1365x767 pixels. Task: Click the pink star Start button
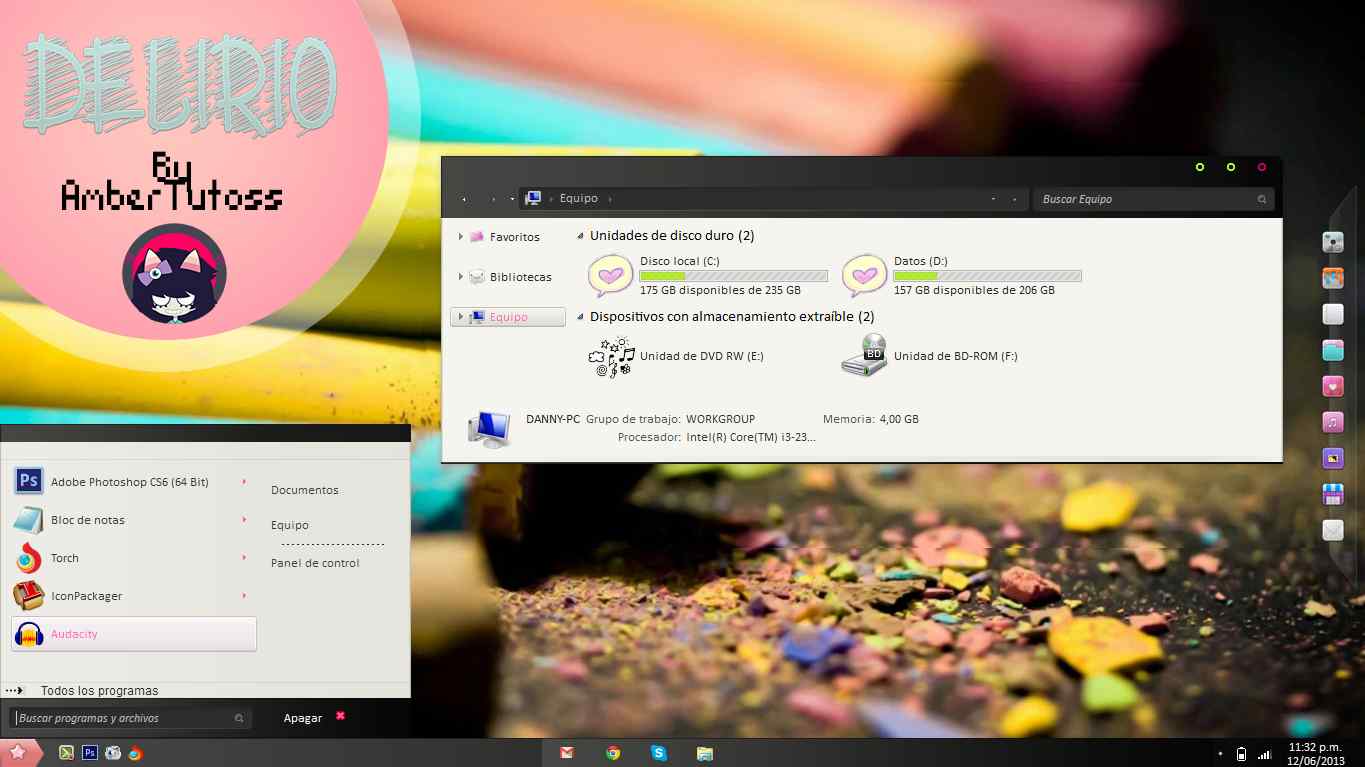click(19, 752)
